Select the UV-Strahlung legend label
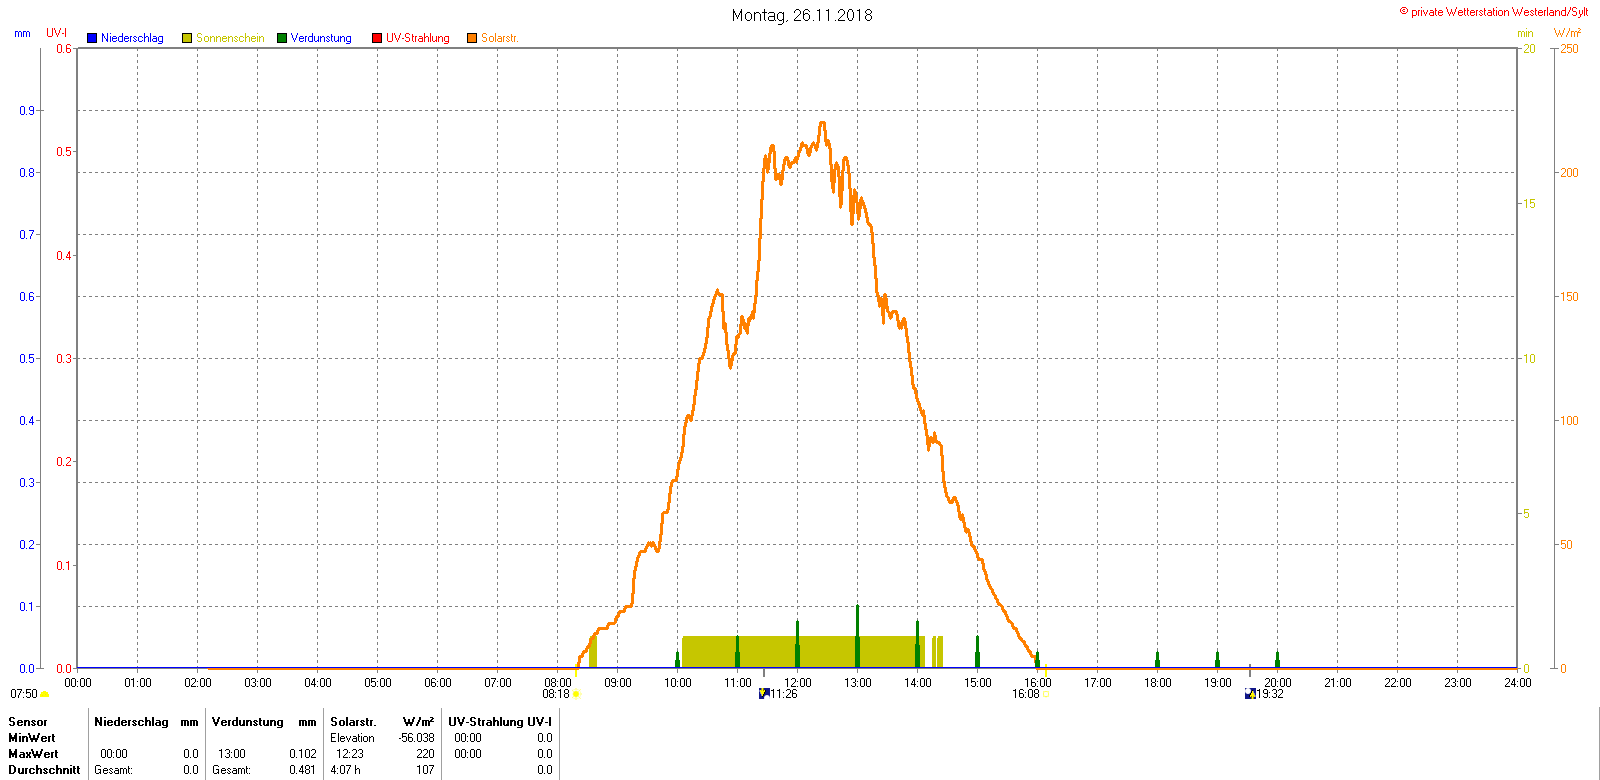The image size is (1600, 780). click(x=418, y=38)
